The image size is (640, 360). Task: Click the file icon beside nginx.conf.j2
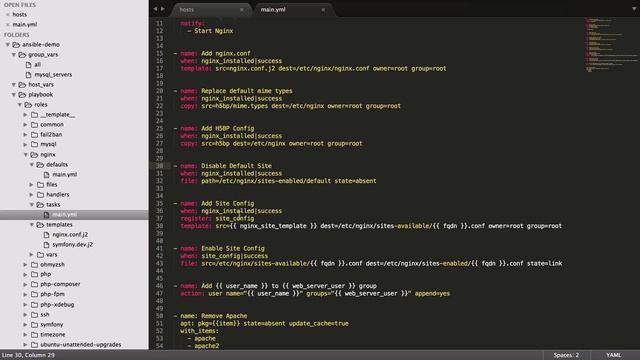click(46, 235)
